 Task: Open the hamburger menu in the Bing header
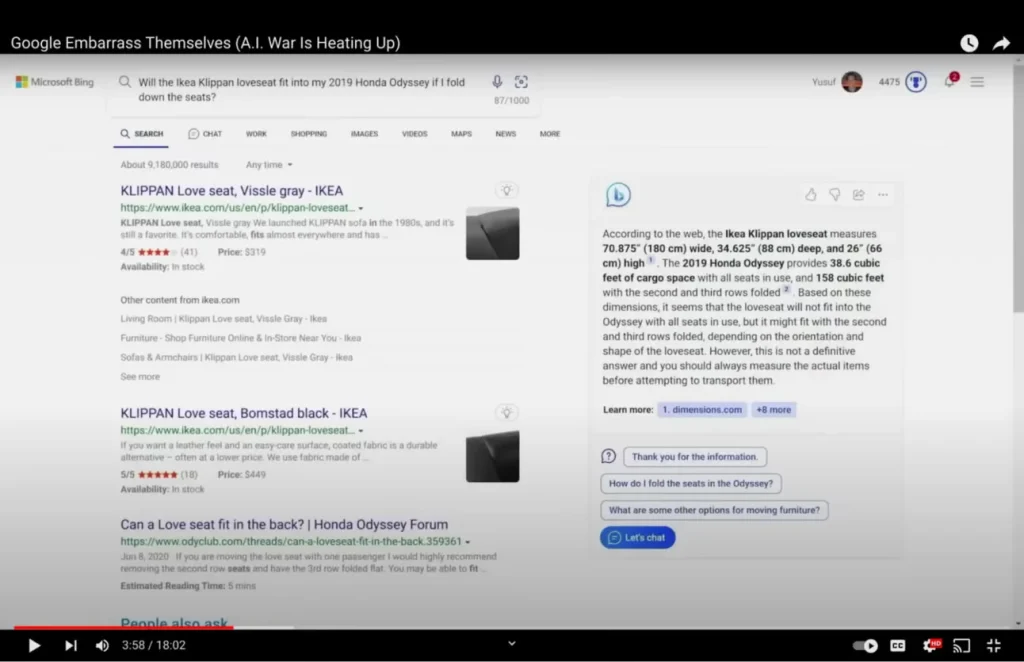[977, 82]
